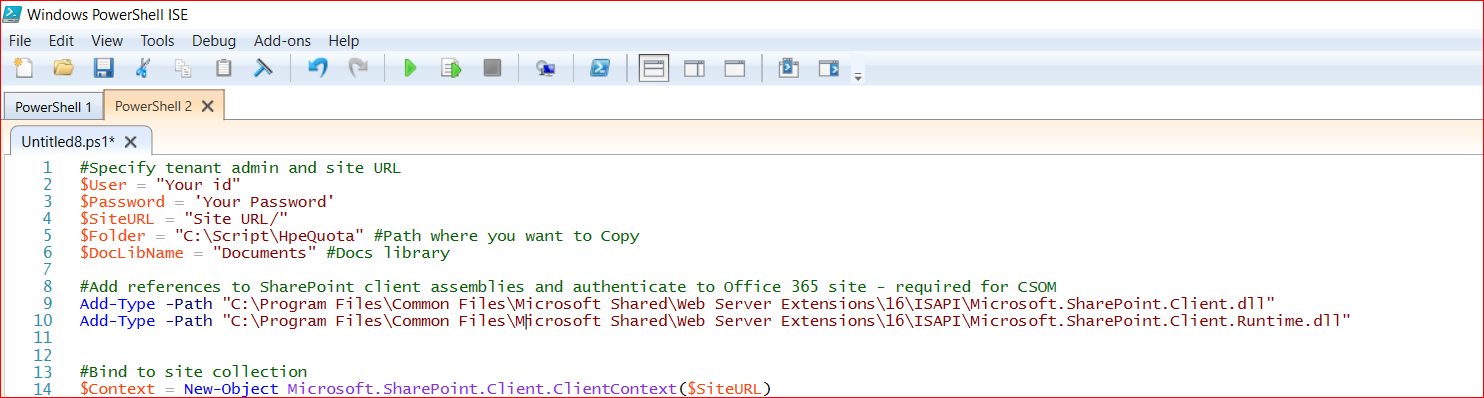Click the $Context variable

pyautogui.click(x=117, y=389)
